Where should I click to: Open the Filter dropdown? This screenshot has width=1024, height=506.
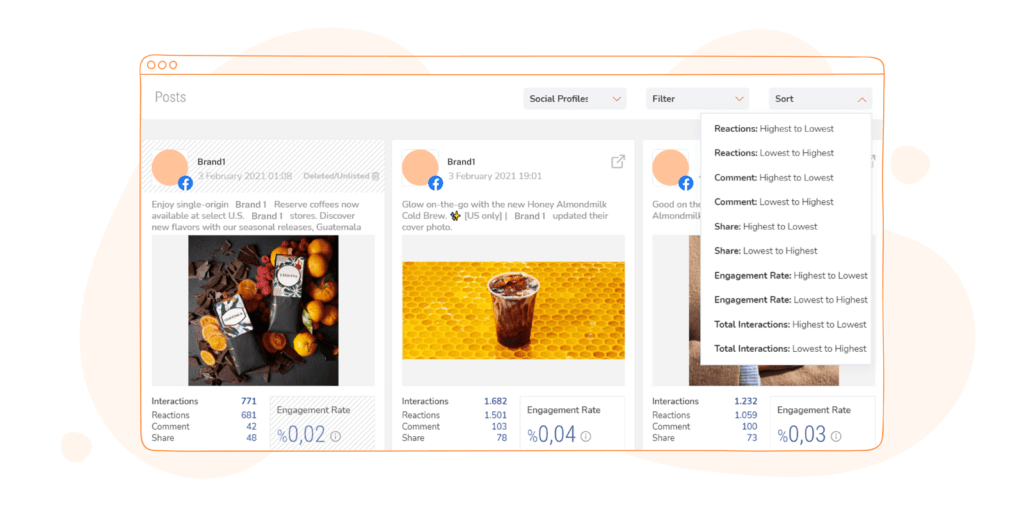tap(697, 99)
